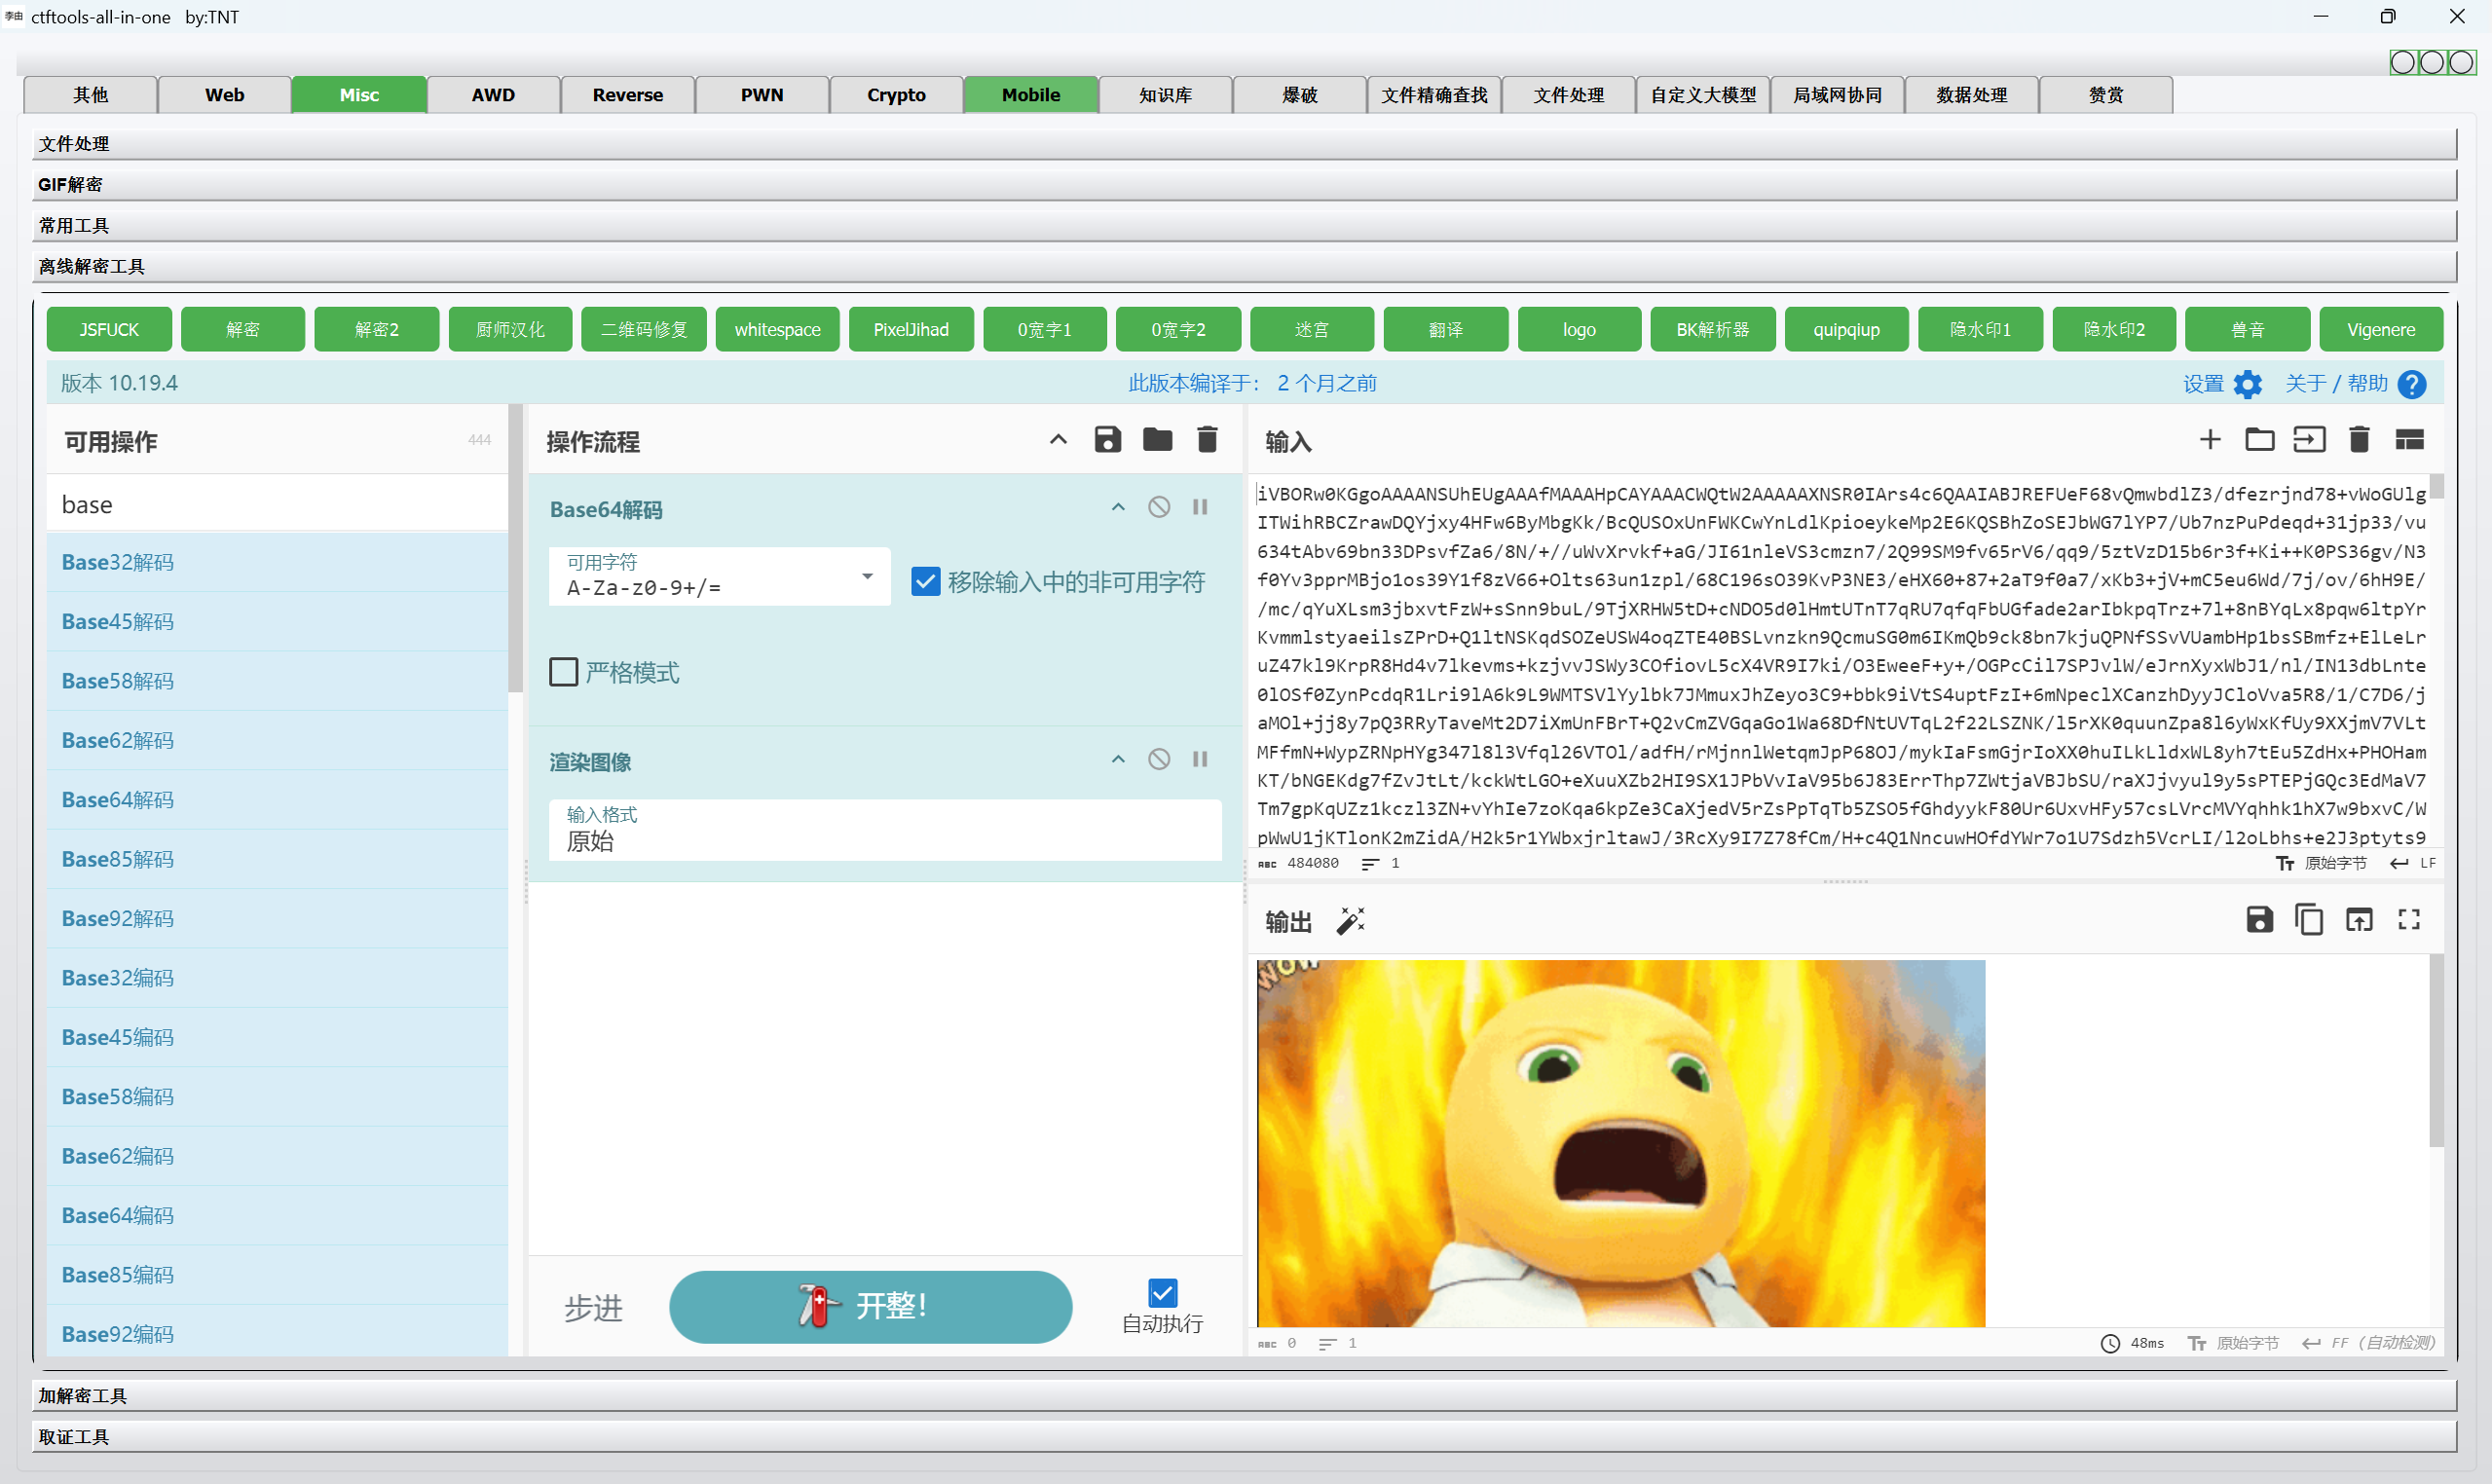This screenshot has height=1484, width=2492.
Task: Toggle the 自动执行 checkbox
Action: (x=1162, y=1292)
